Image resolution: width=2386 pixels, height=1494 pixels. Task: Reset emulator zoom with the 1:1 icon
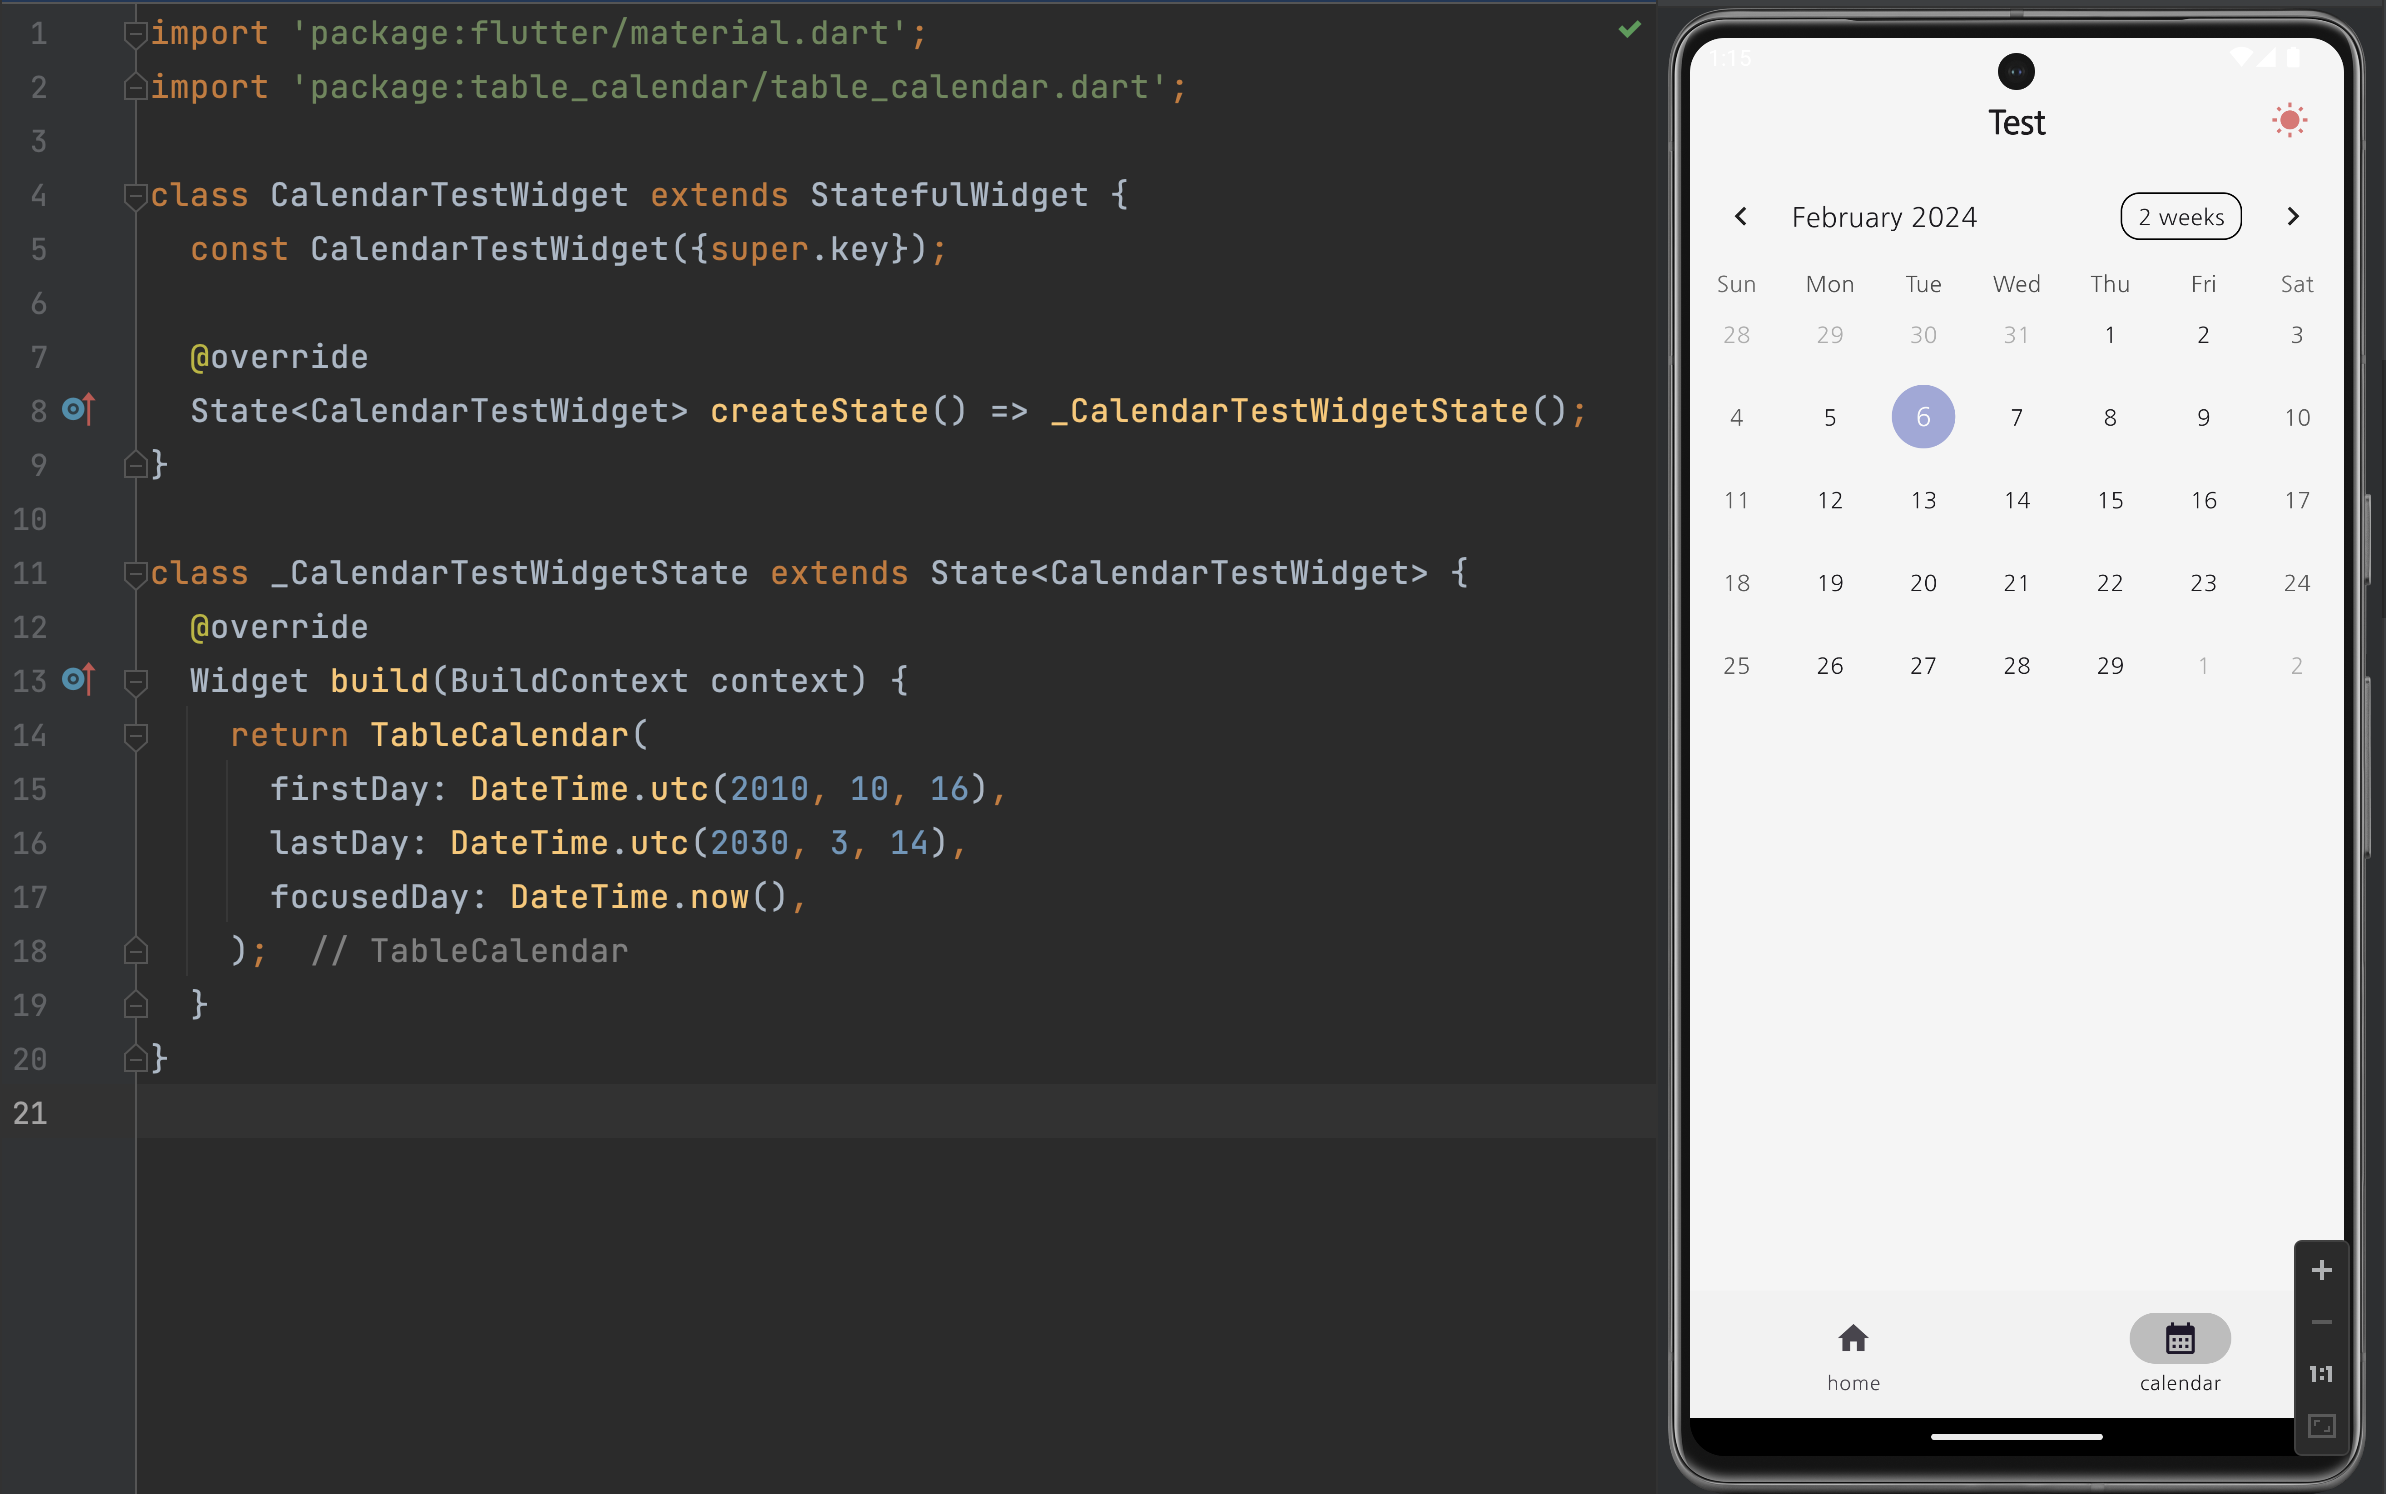click(x=2321, y=1375)
